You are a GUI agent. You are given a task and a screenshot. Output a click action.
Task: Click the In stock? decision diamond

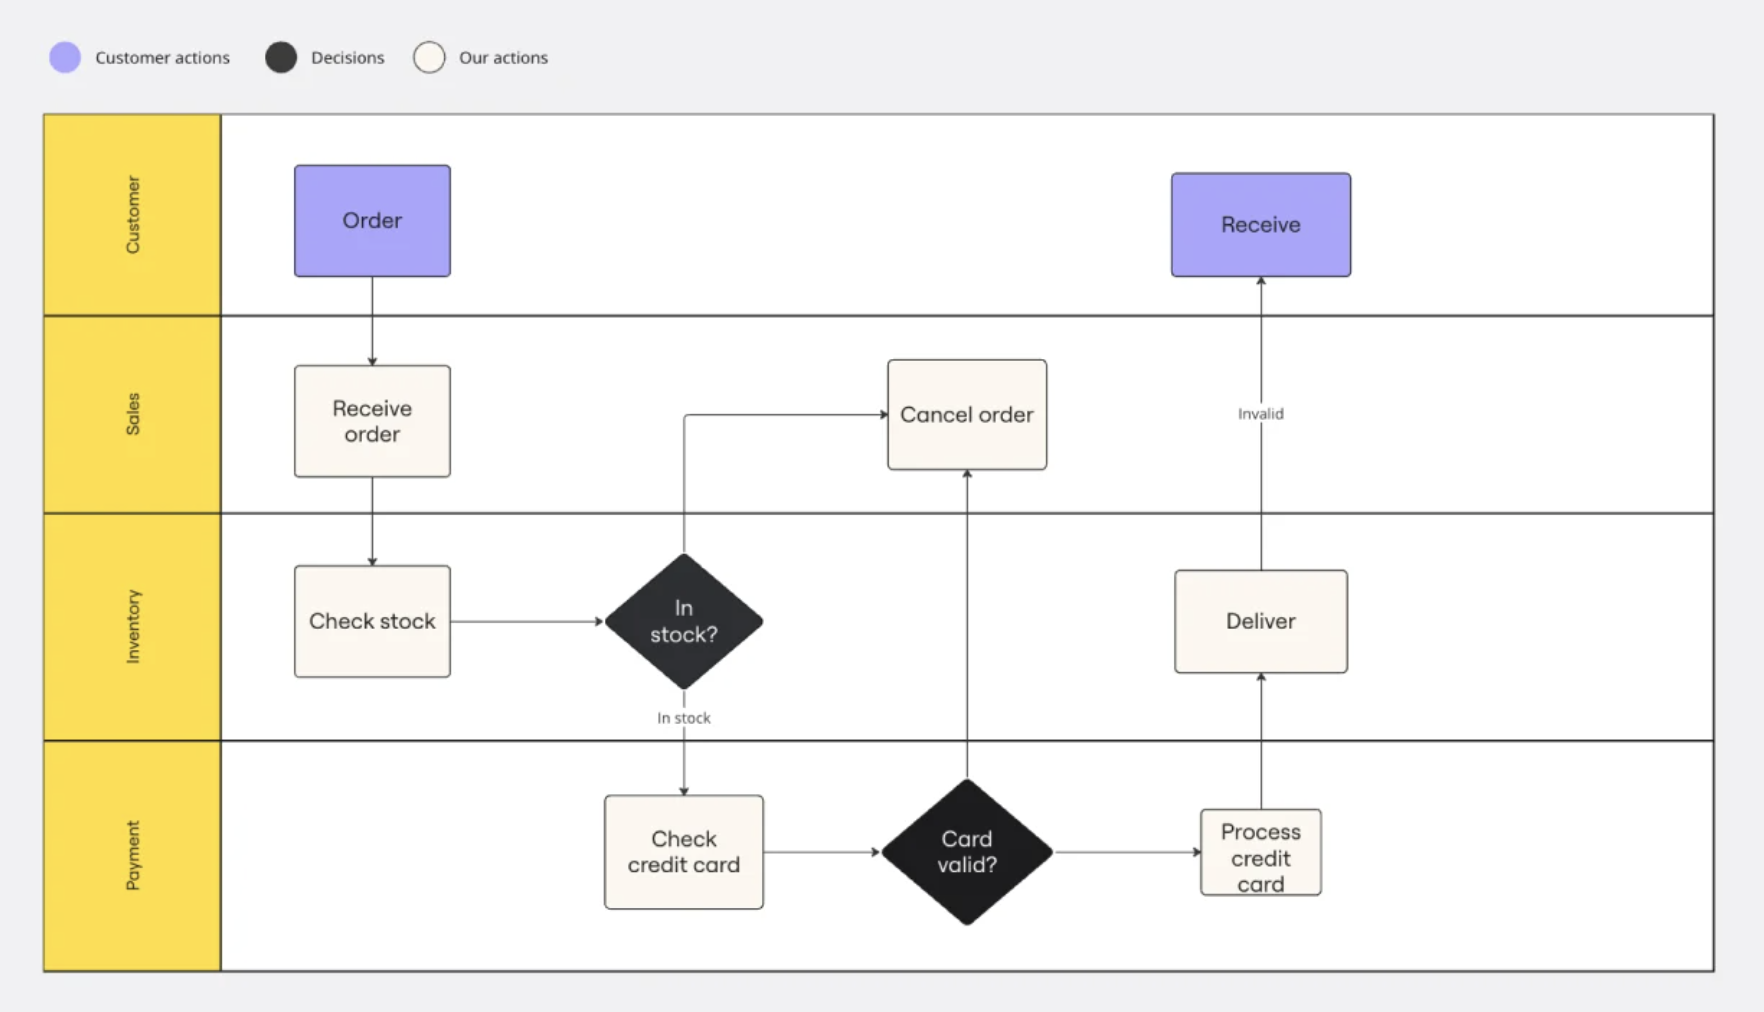[x=684, y=621]
